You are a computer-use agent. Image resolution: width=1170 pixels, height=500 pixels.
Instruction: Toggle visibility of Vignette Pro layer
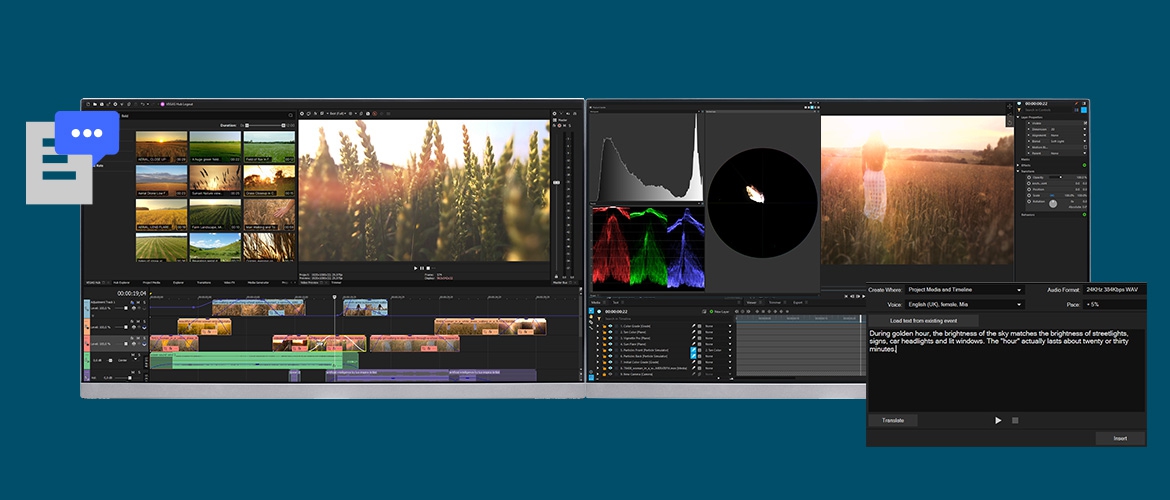tap(608, 340)
